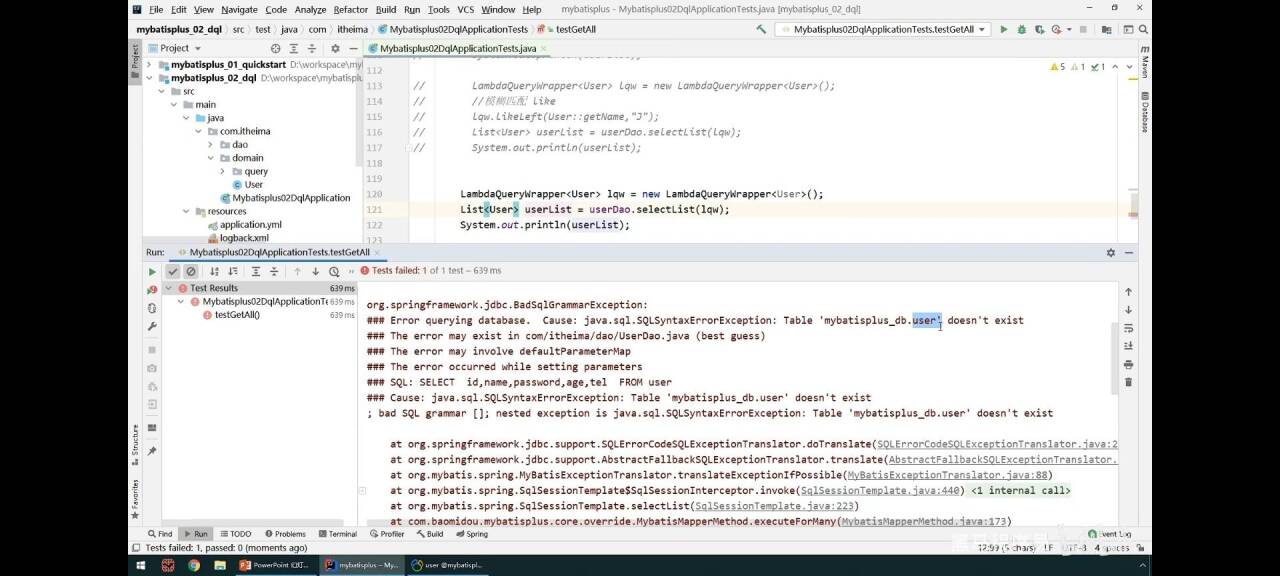This screenshot has width=1280, height=576.
Task: Open the Project view selector dropdown
Action: coord(174,48)
